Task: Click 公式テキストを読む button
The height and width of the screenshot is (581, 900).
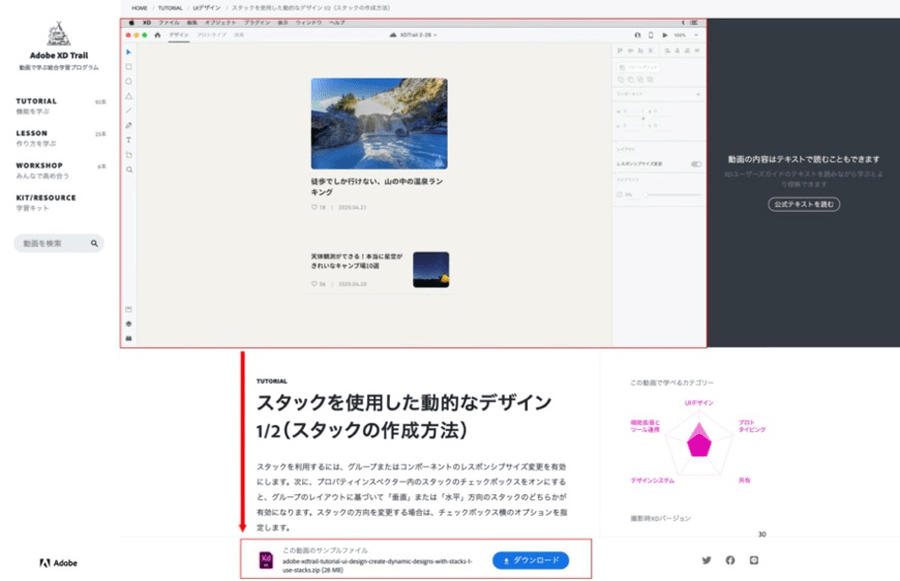Action: tap(804, 204)
